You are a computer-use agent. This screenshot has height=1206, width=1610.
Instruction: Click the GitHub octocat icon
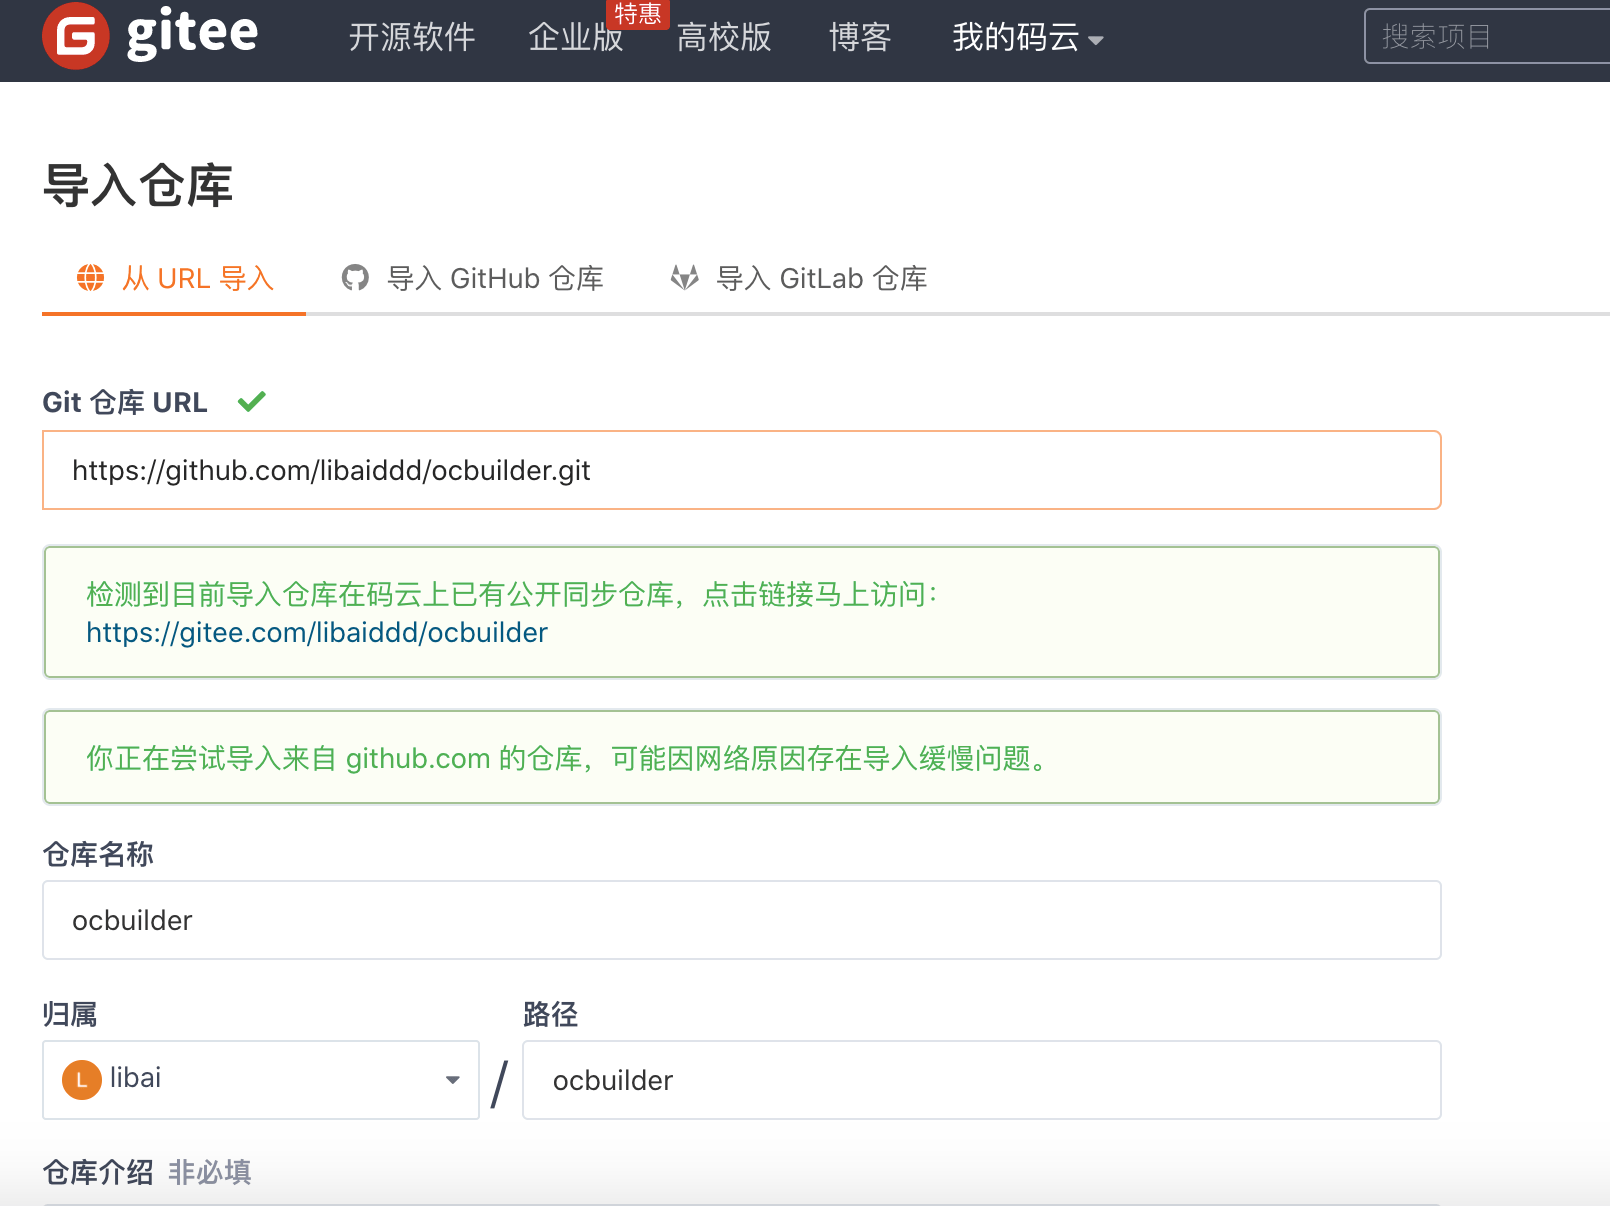click(x=355, y=278)
